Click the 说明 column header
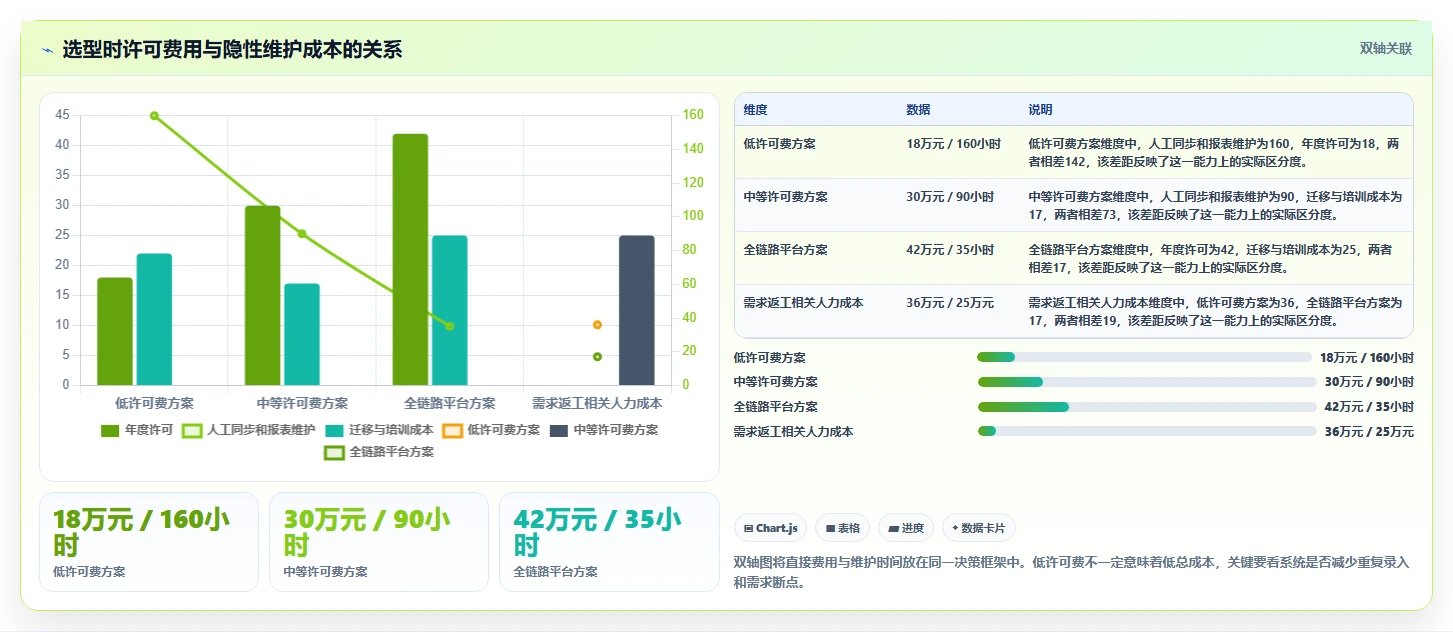The width and height of the screenshot is (1453, 632). pyautogui.click(x=1040, y=110)
